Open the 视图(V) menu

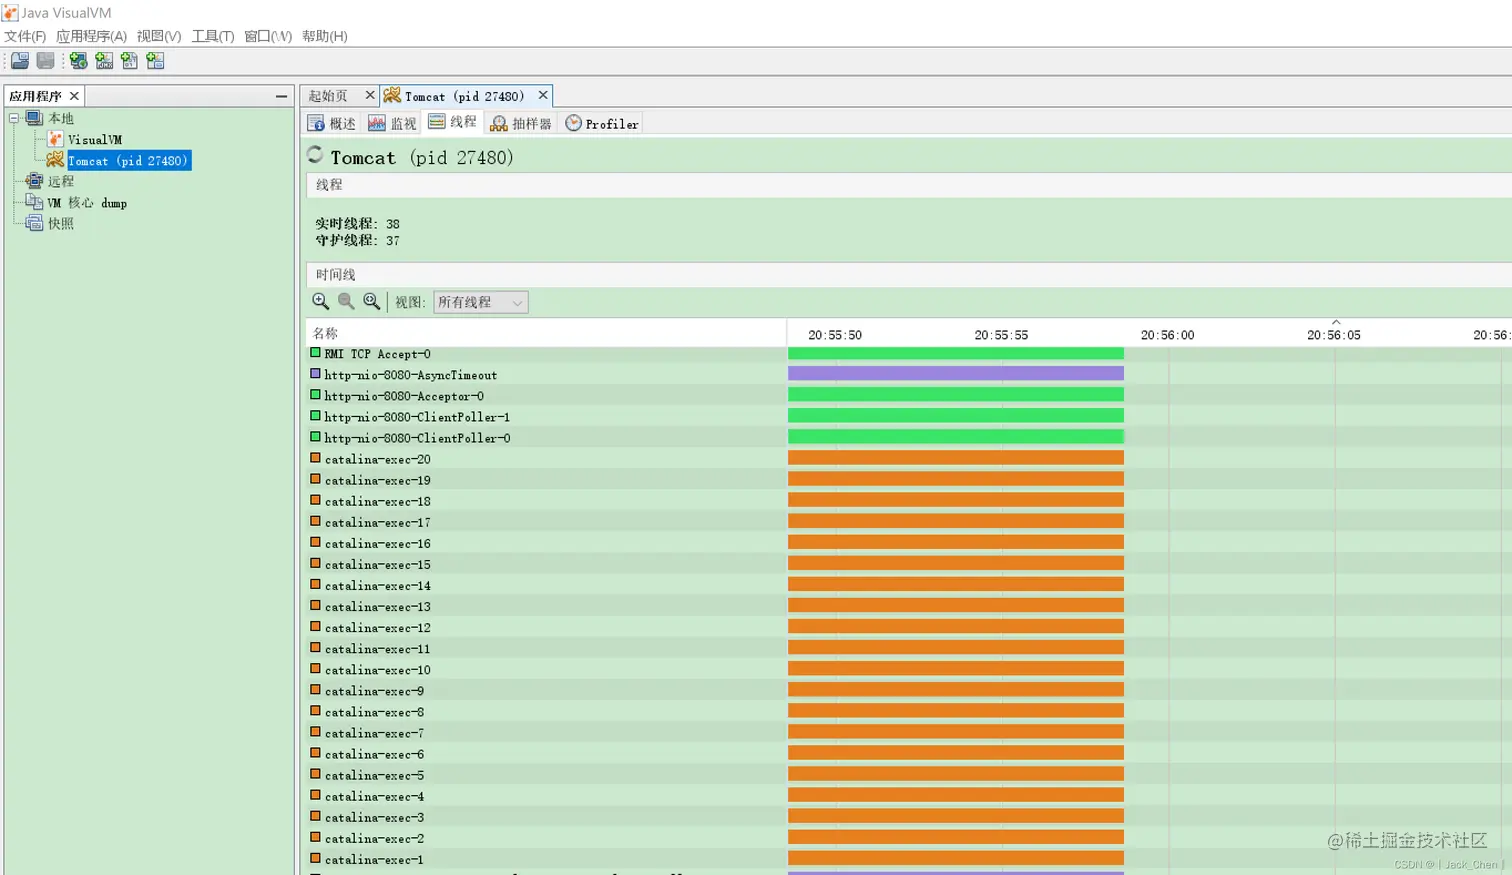coord(159,36)
